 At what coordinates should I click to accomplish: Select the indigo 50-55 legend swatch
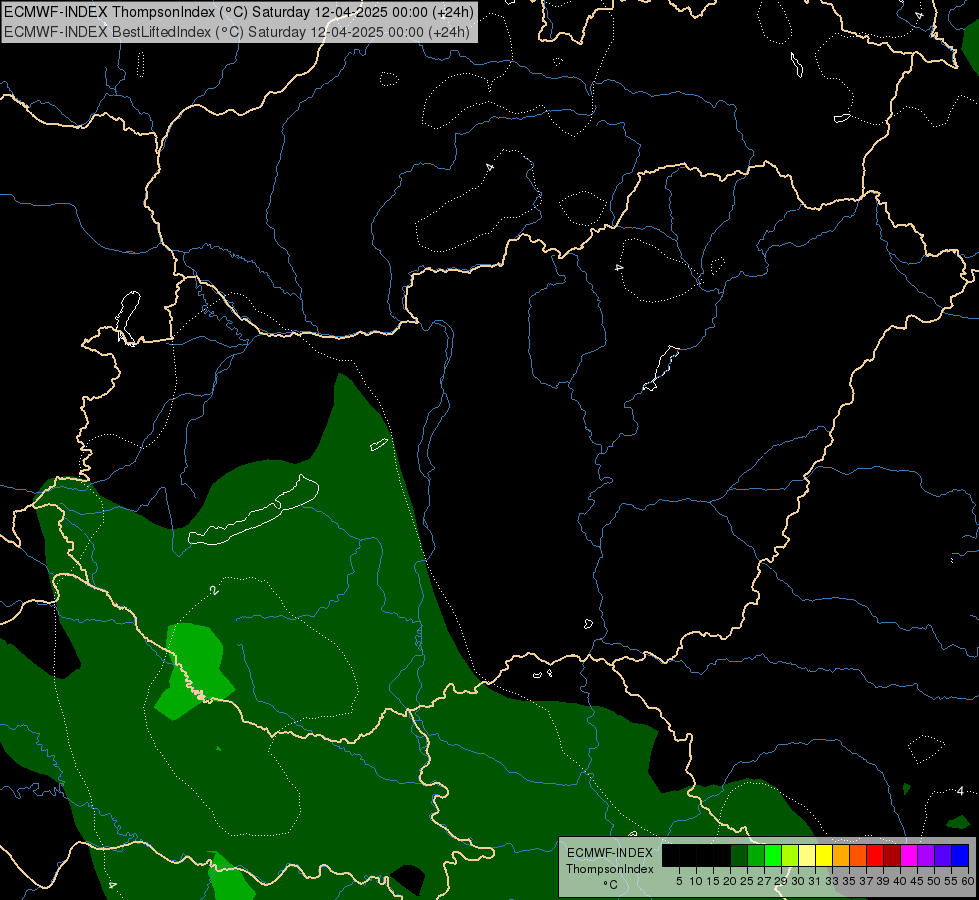[943, 855]
